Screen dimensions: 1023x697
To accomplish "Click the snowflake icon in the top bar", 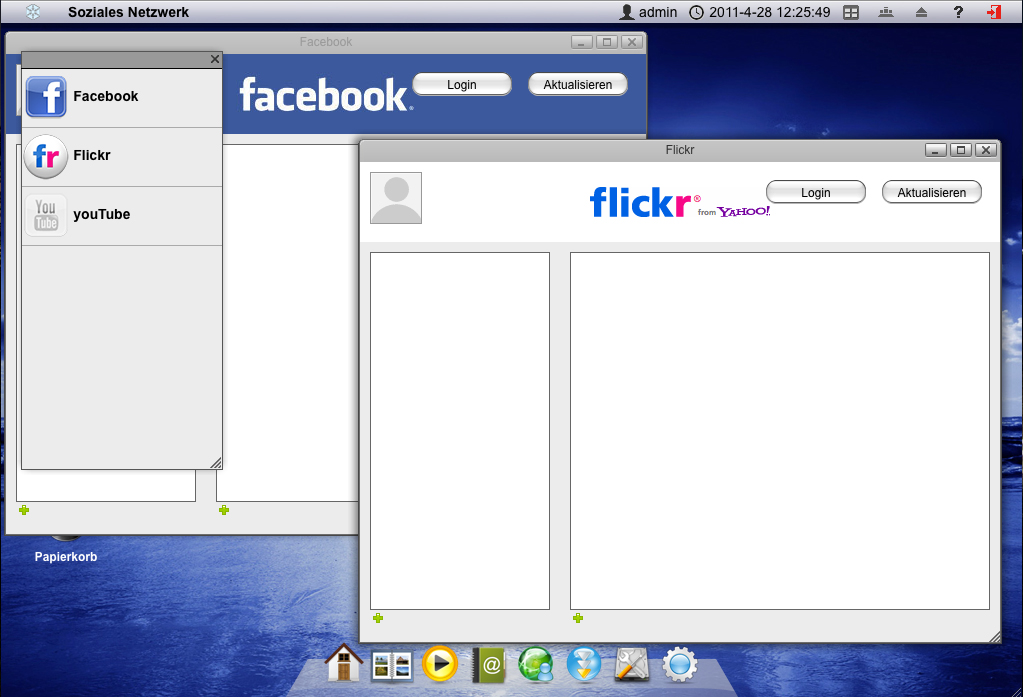I will coord(33,12).
